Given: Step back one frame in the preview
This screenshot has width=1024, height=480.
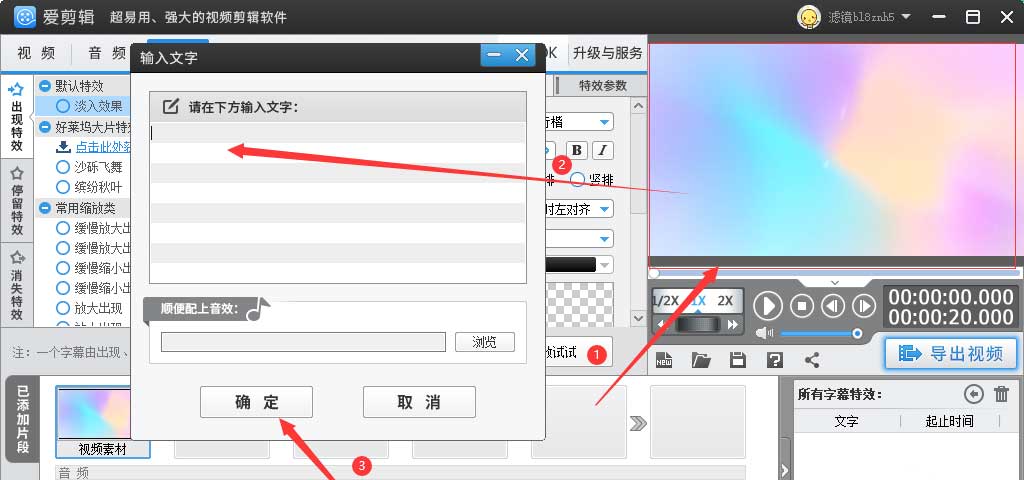Looking at the screenshot, I should [833, 305].
